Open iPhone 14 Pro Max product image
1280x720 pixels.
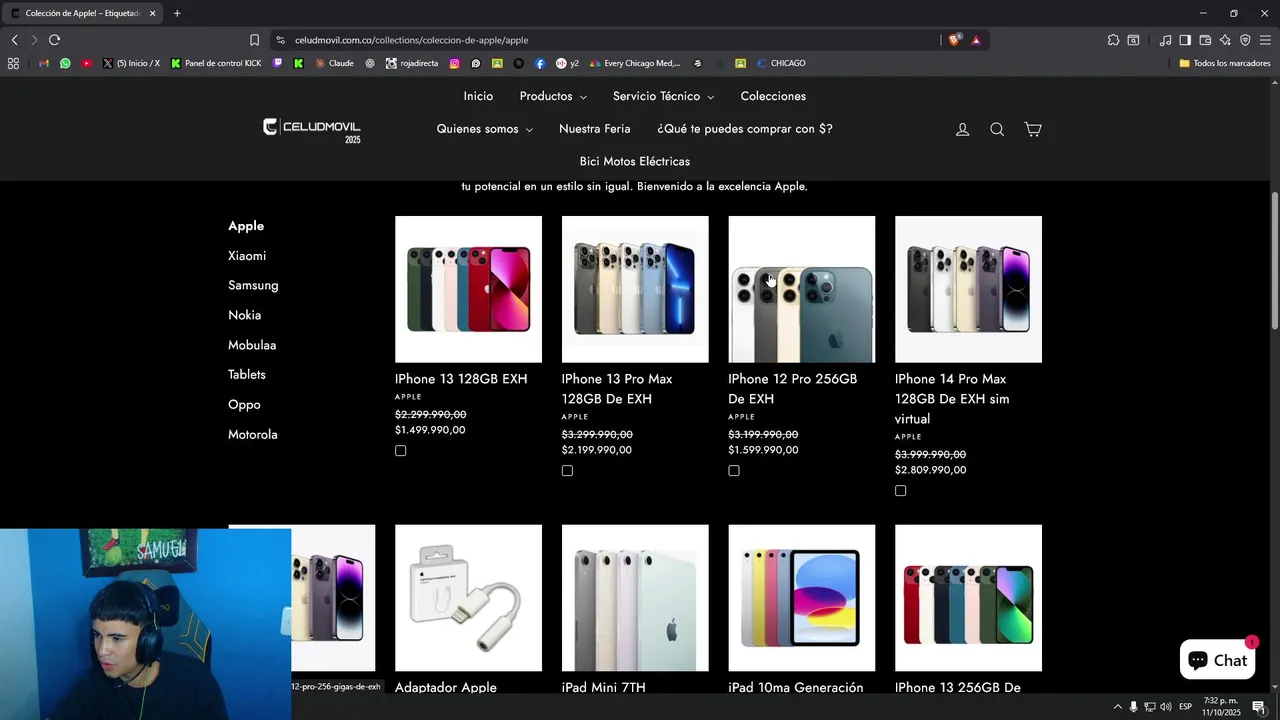(968, 289)
